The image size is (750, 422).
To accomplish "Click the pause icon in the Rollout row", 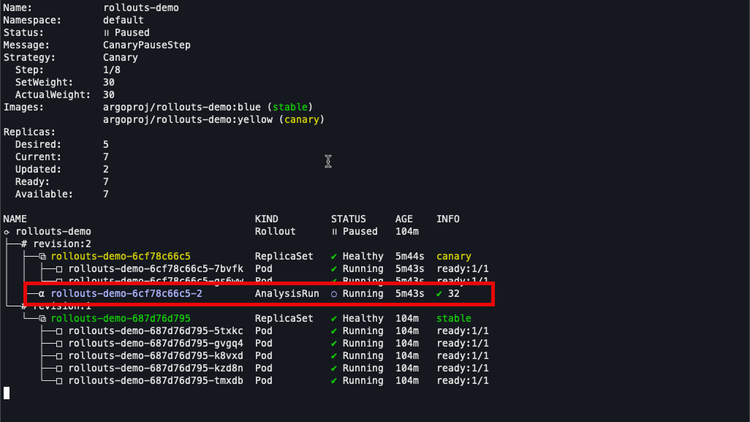I will click(335, 231).
